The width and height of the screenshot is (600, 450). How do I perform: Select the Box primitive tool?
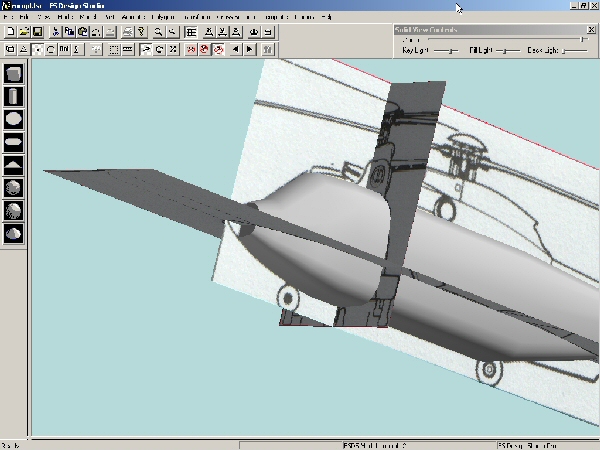click(13, 73)
